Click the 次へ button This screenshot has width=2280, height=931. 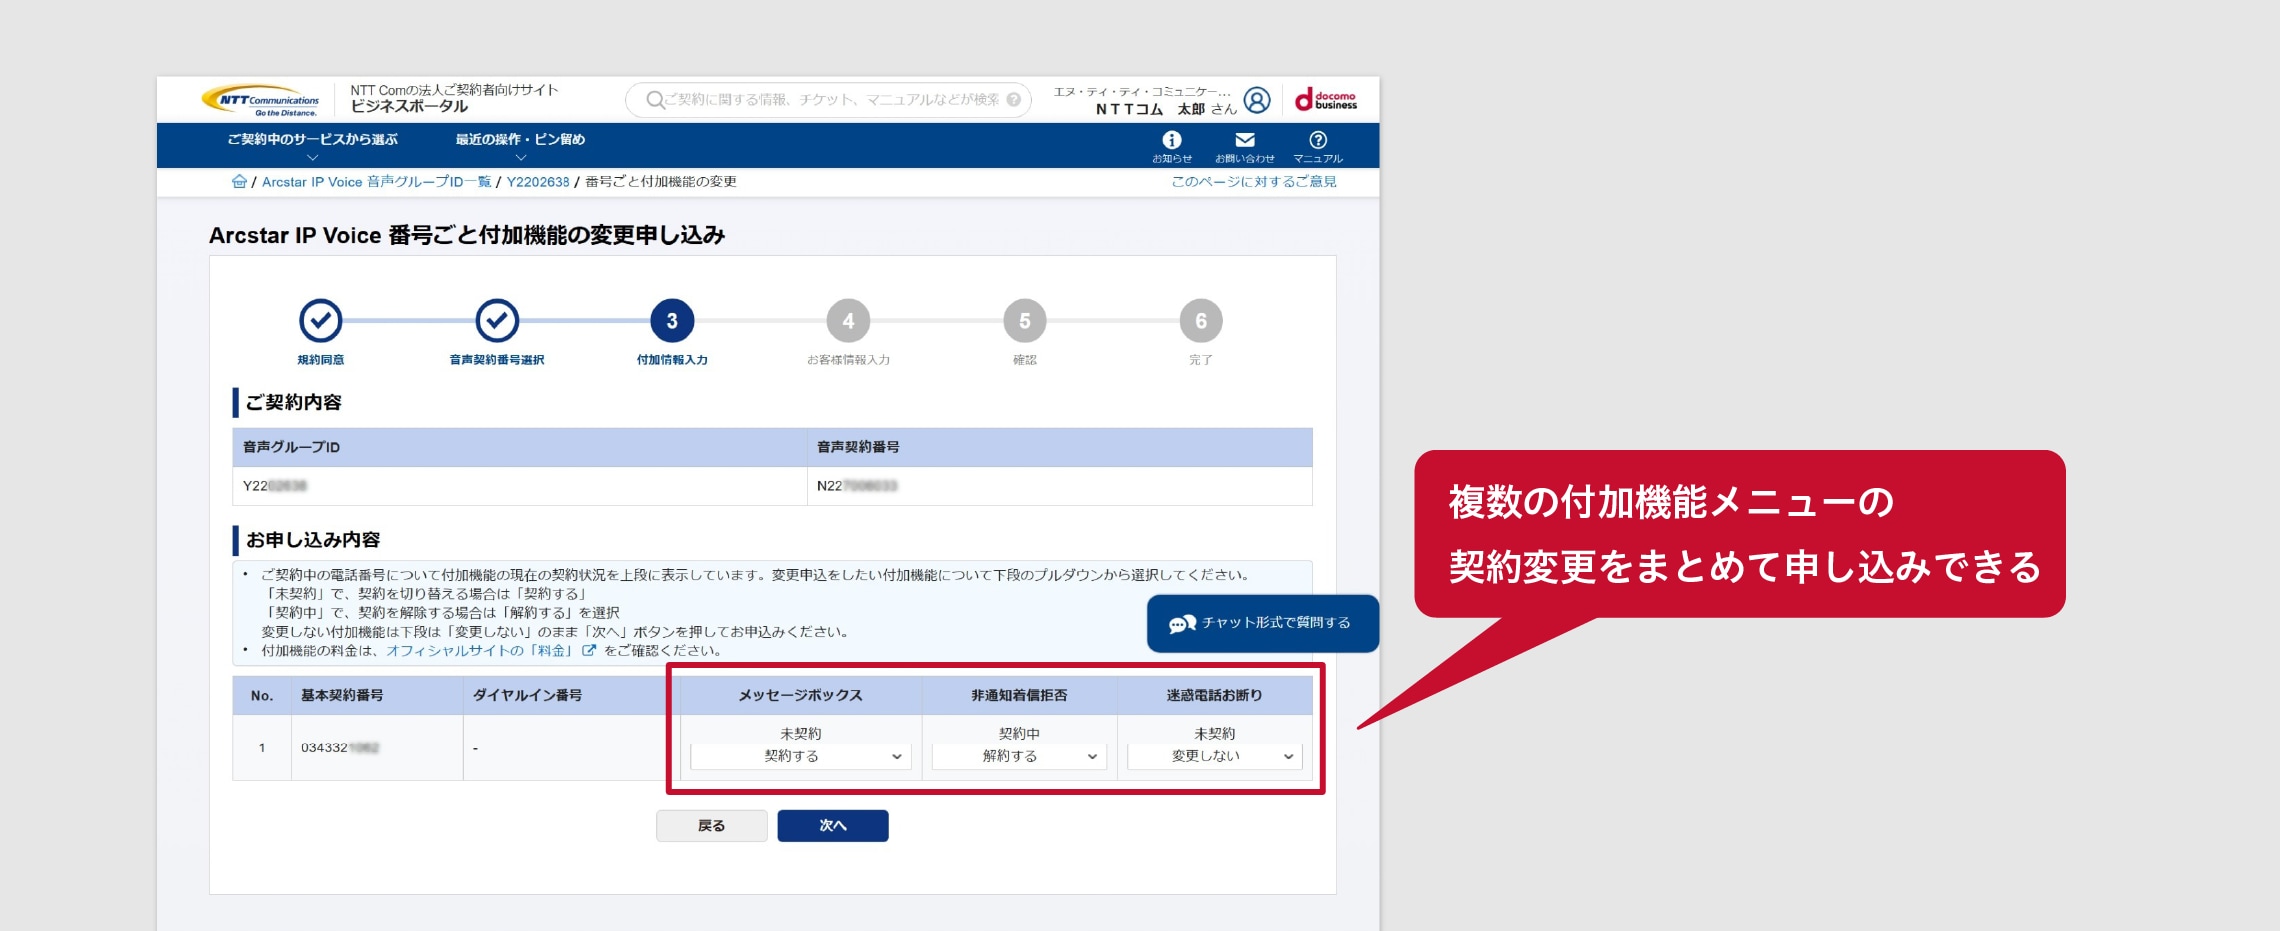(x=833, y=826)
